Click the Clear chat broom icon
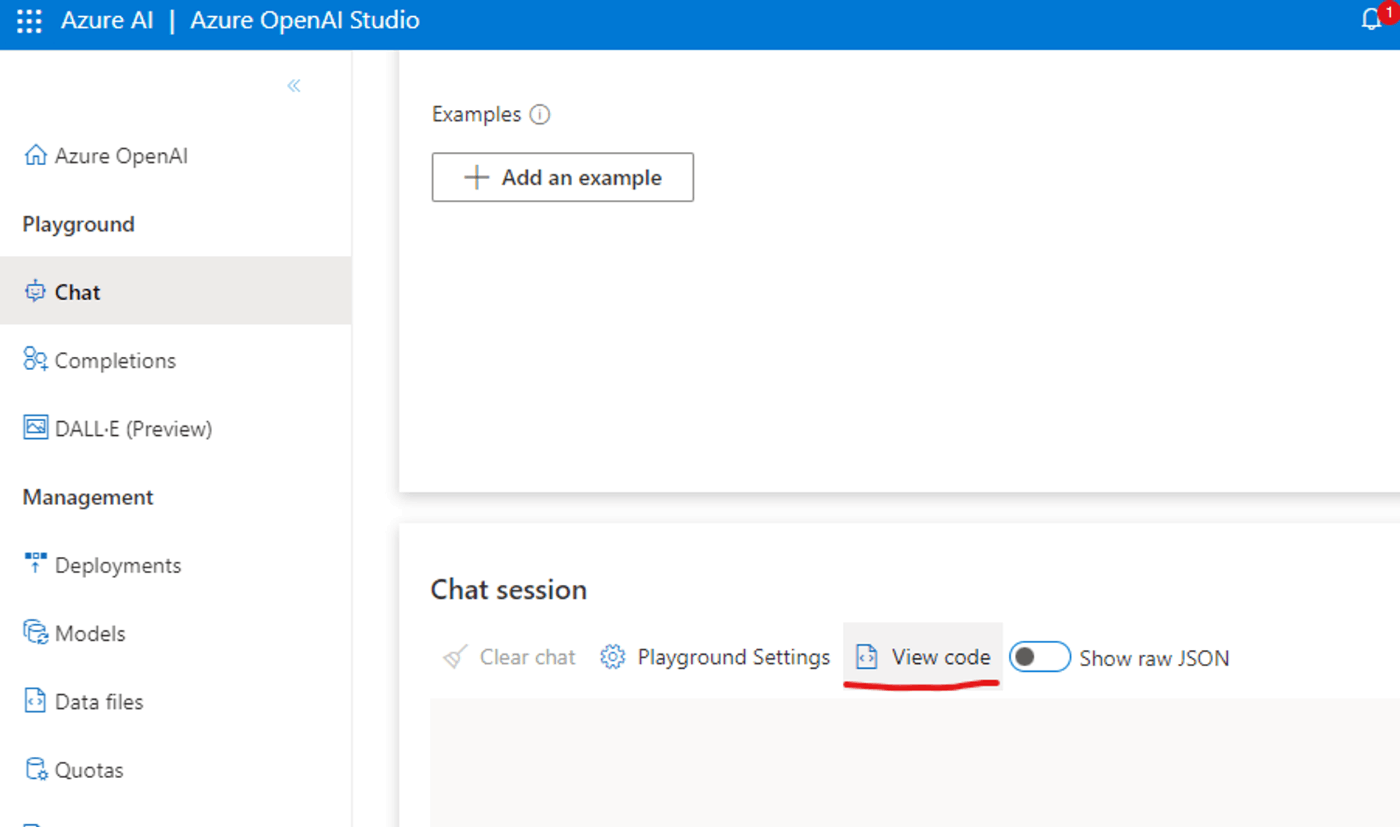The width and height of the screenshot is (1400, 827). point(455,657)
